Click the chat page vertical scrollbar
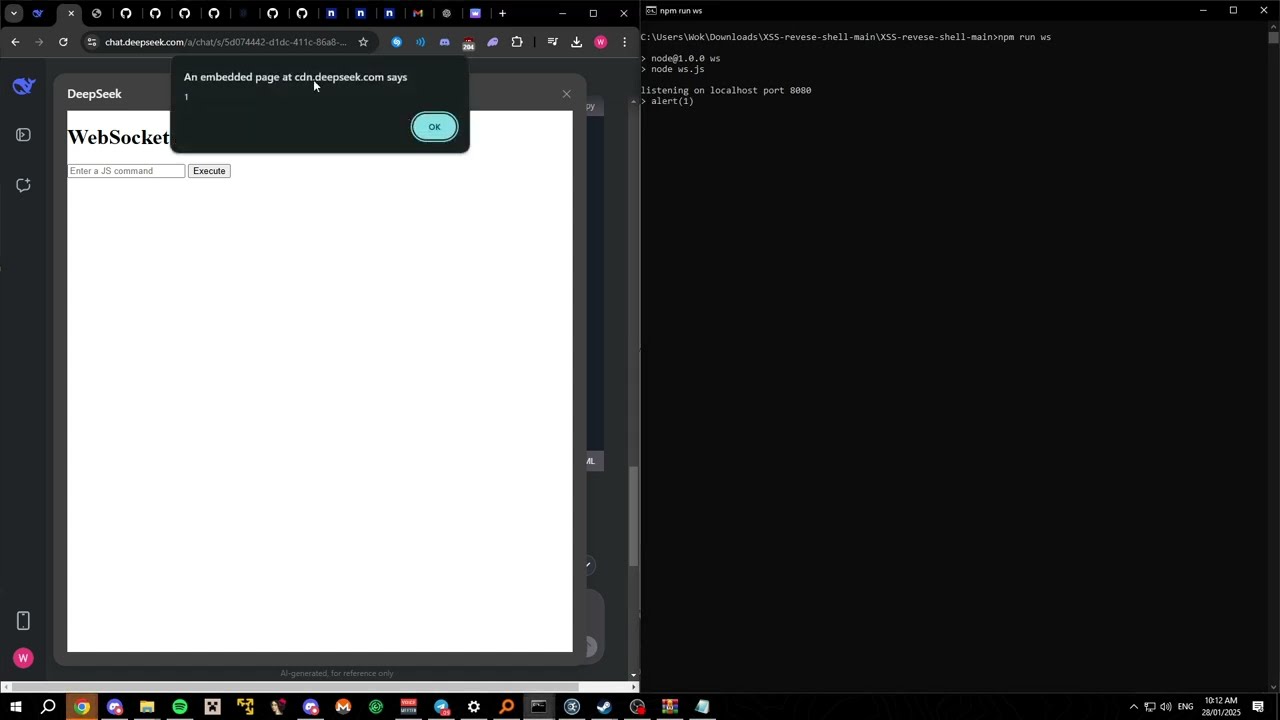The width and height of the screenshot is (1280, 720). 633,516
